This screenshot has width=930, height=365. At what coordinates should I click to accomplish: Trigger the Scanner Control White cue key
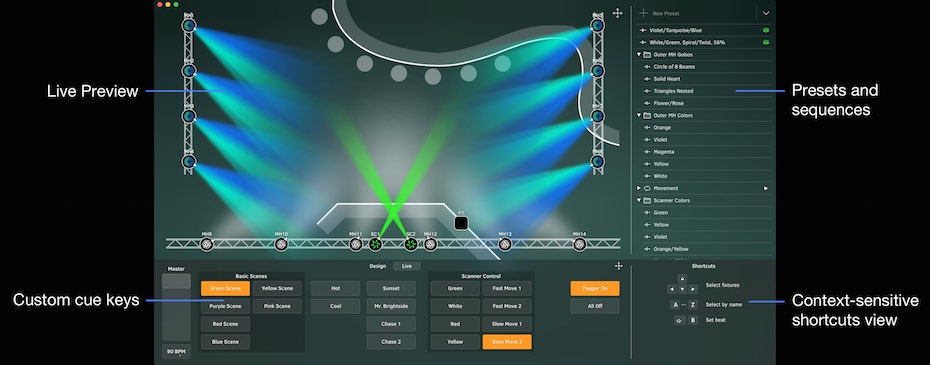455,306
